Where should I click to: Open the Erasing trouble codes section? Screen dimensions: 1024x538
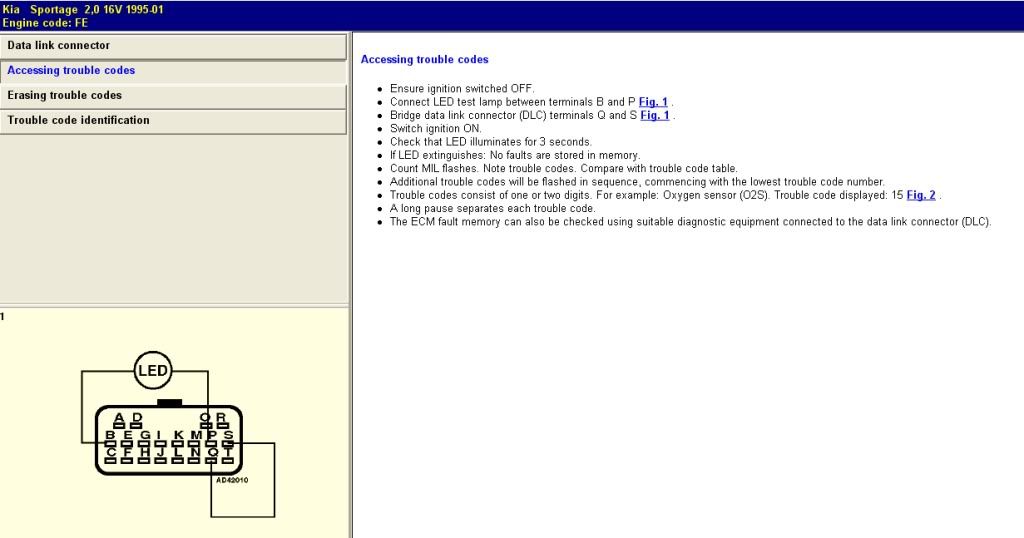click(173, 96)
